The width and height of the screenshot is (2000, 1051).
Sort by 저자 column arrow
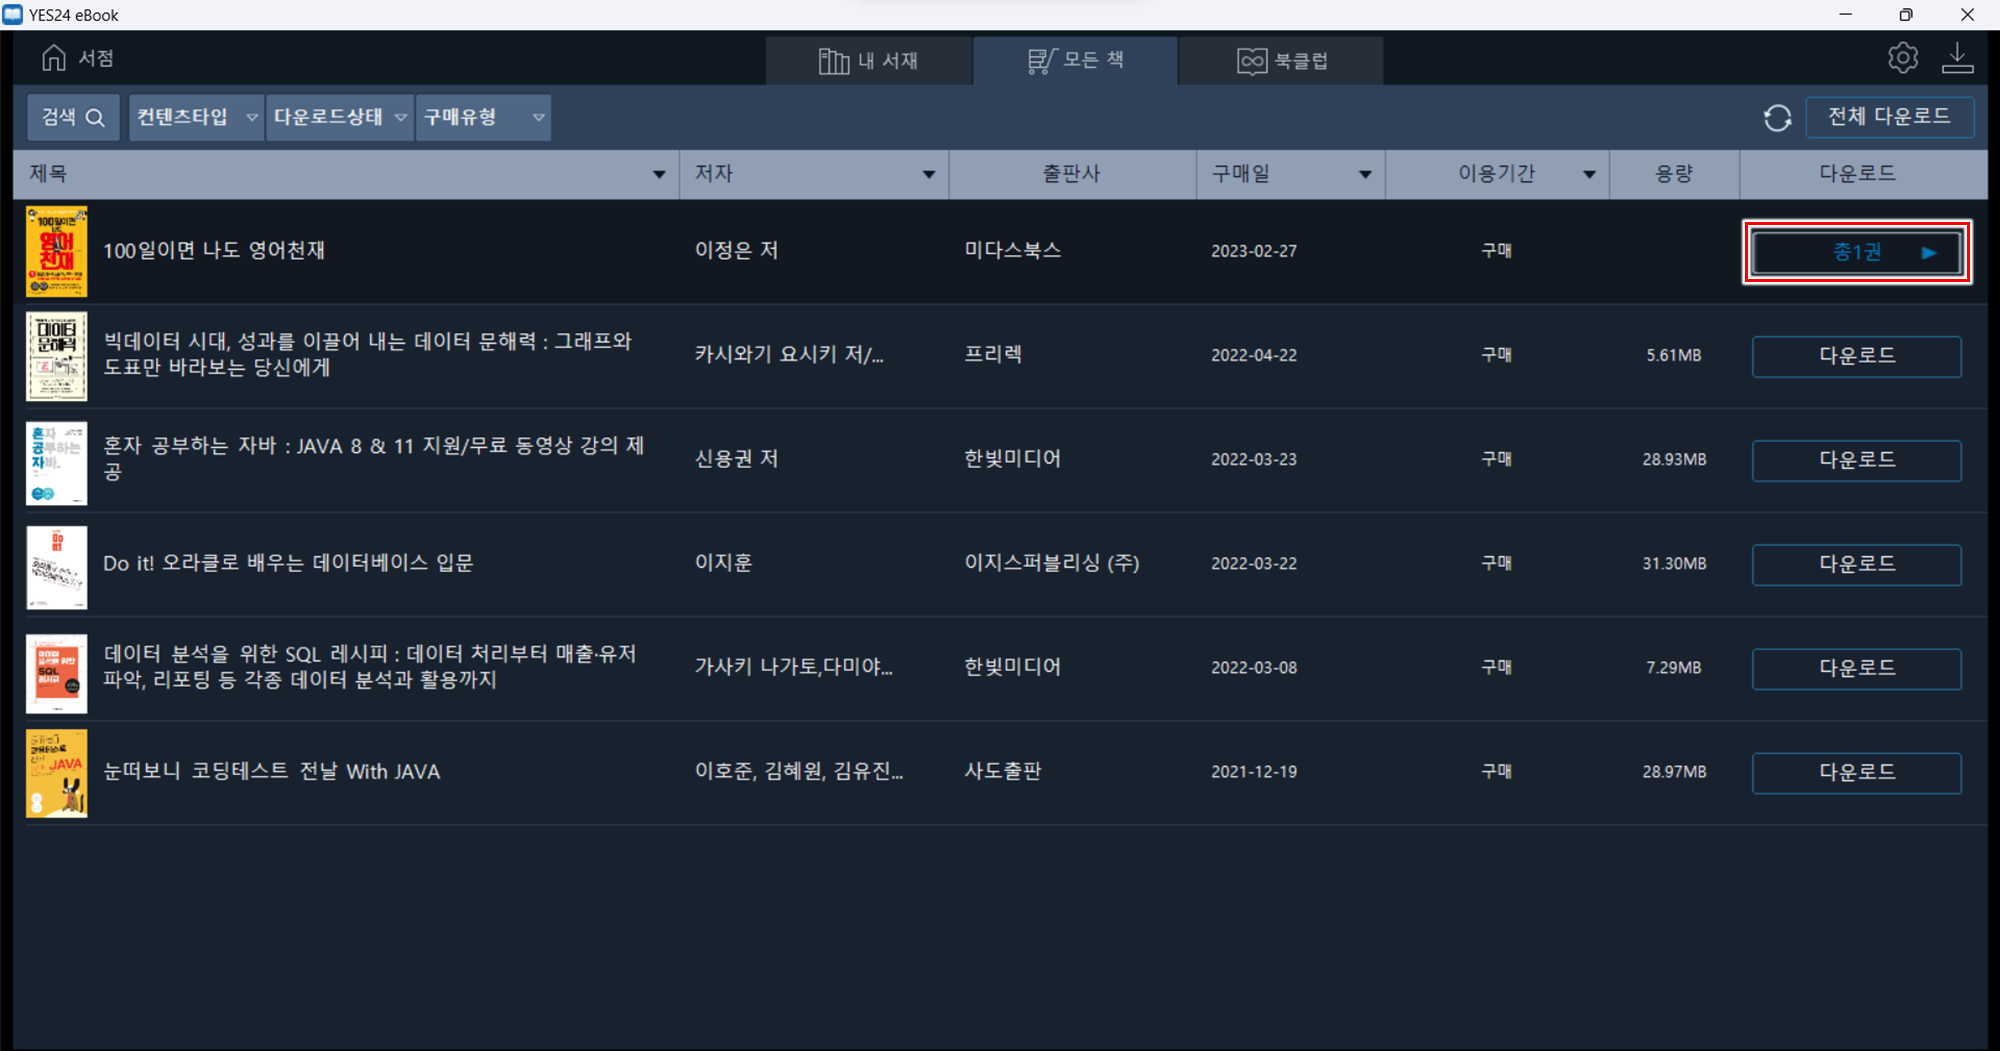coord(928,174)
